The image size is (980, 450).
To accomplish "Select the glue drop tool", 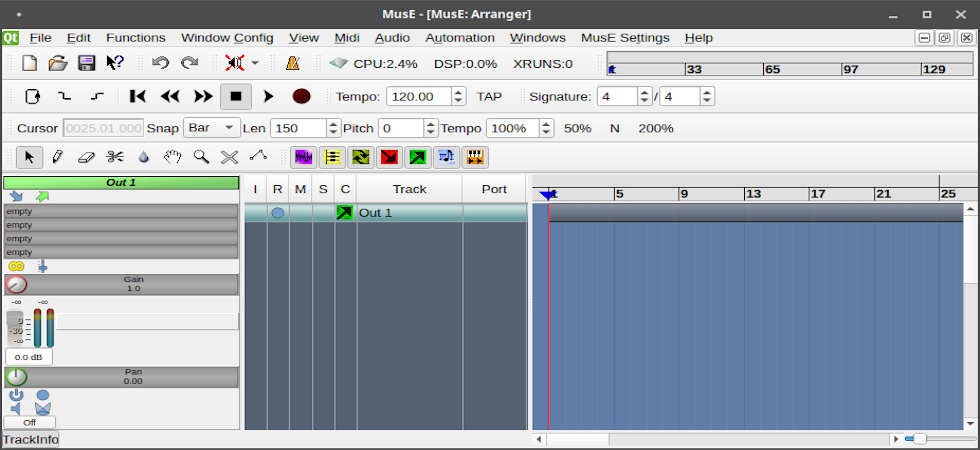I will [x=144, y=157].
